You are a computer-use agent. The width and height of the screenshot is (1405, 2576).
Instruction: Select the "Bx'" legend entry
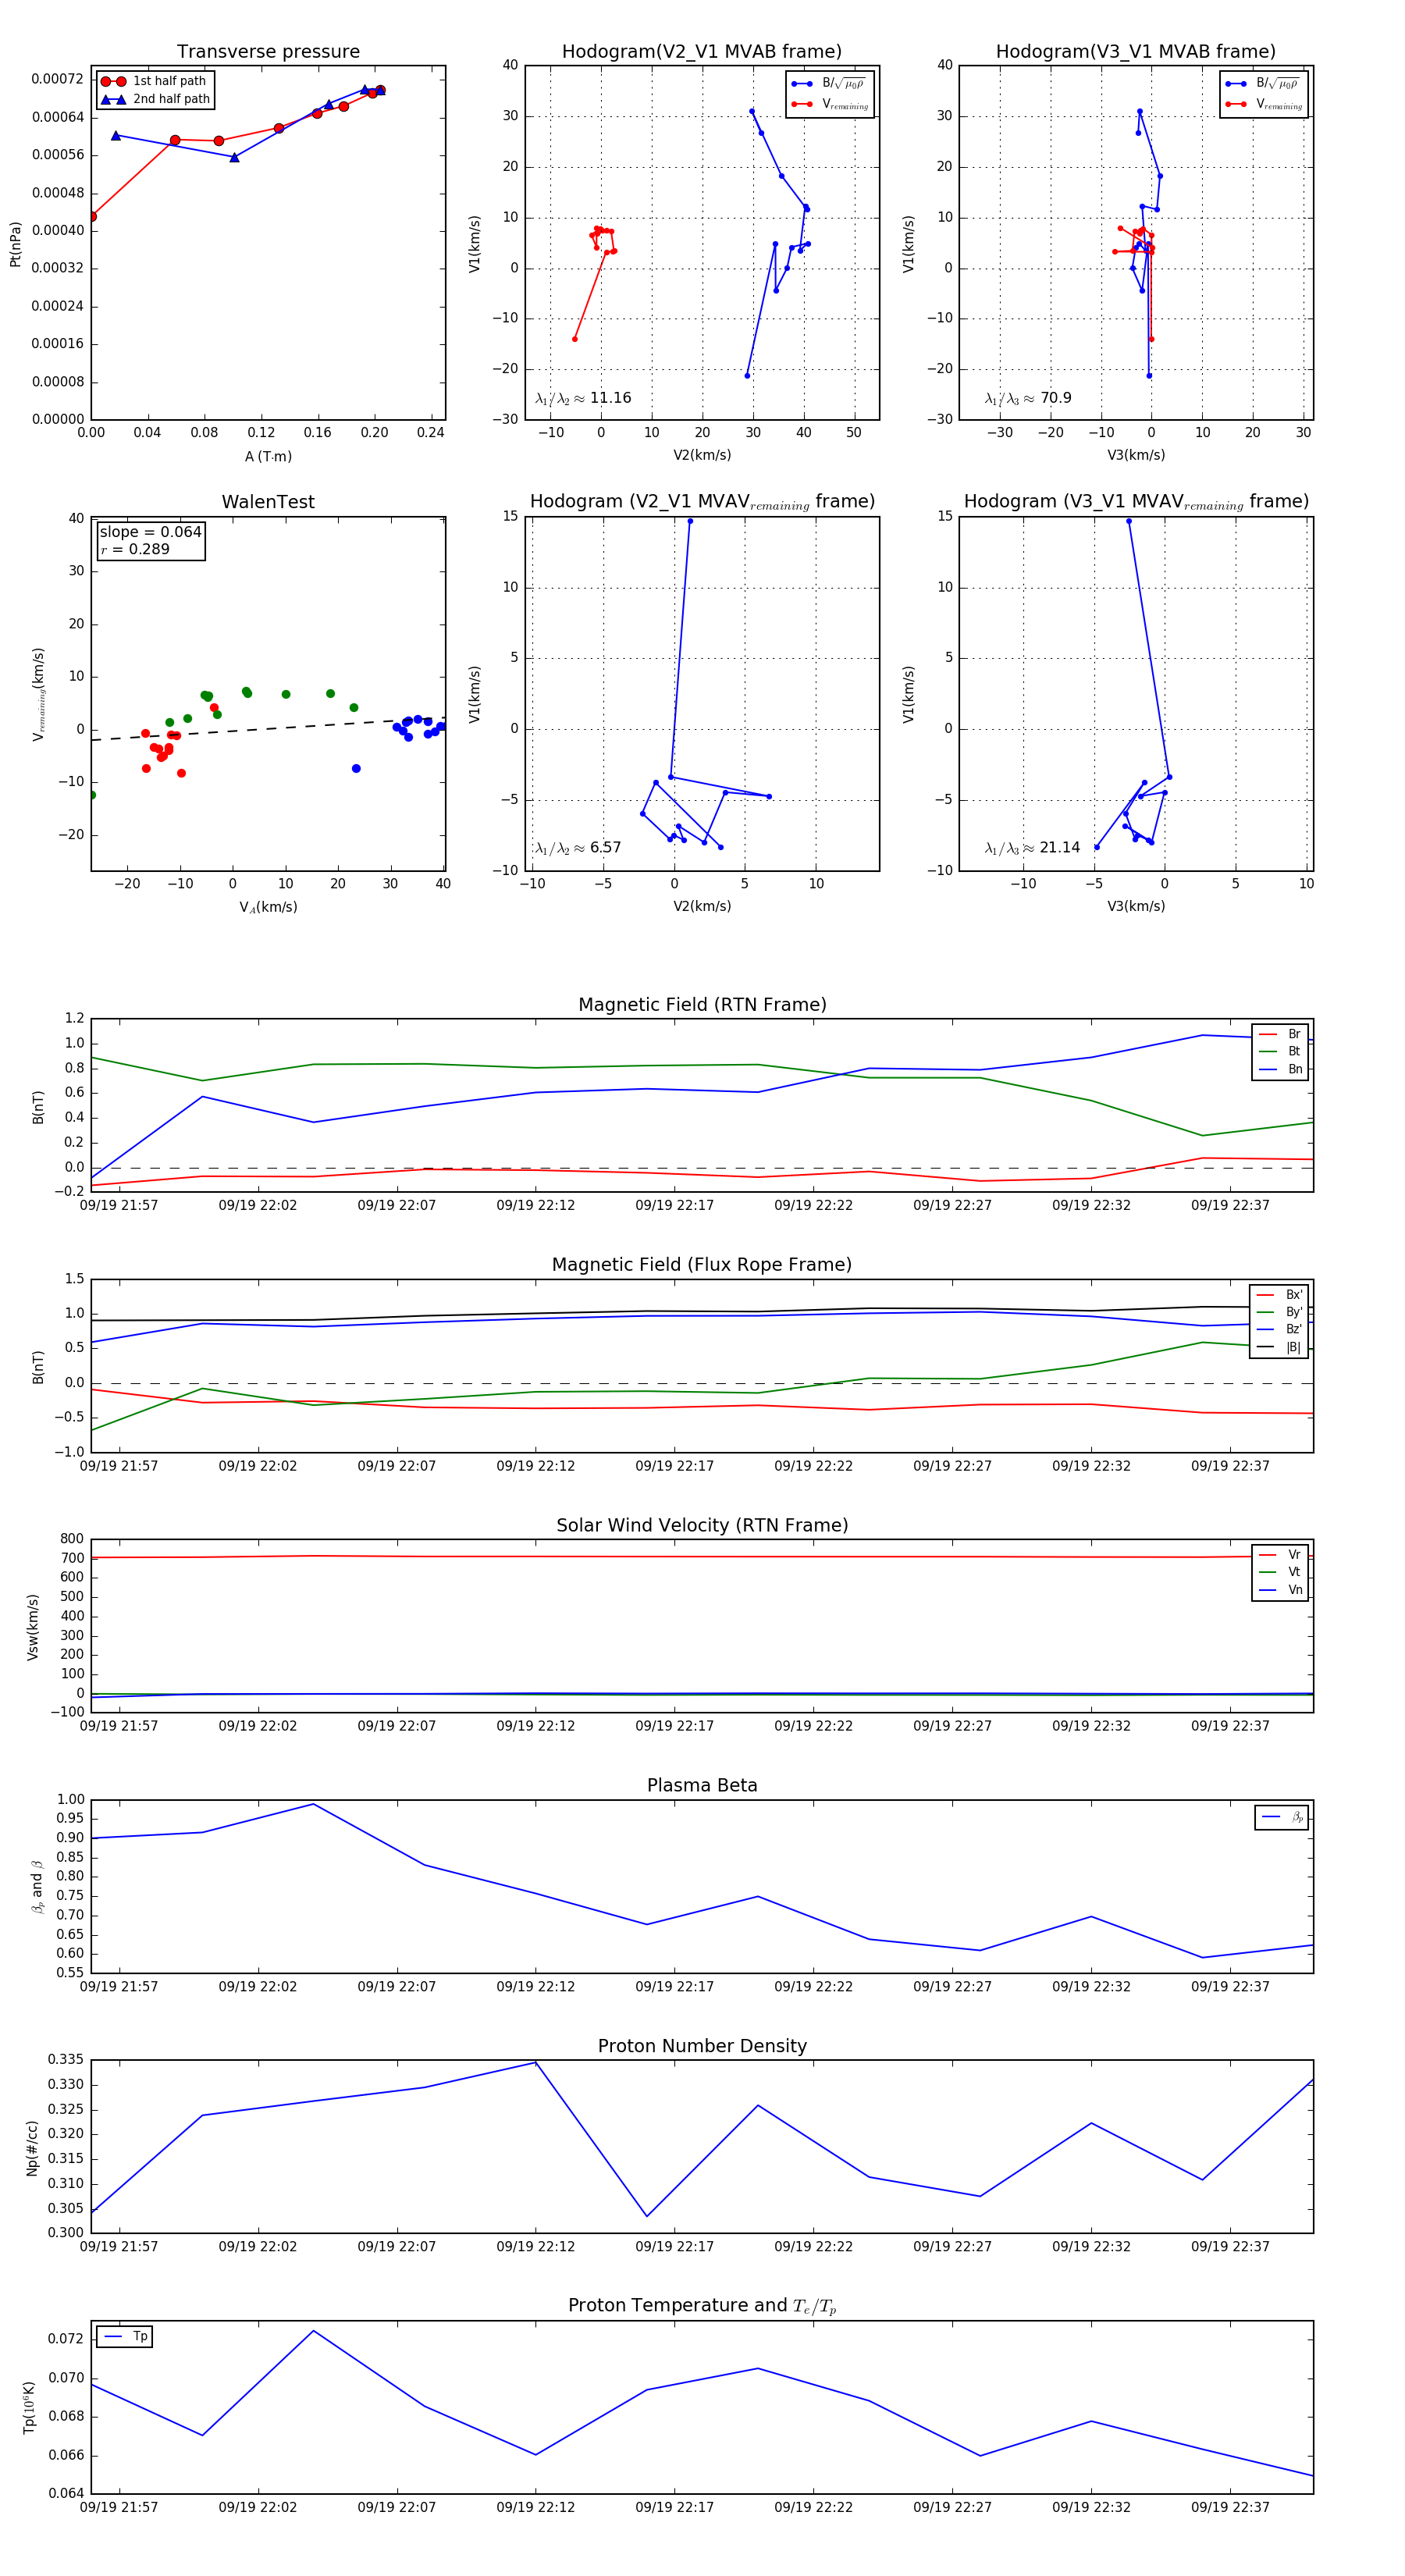(x=1279, y=1294)
